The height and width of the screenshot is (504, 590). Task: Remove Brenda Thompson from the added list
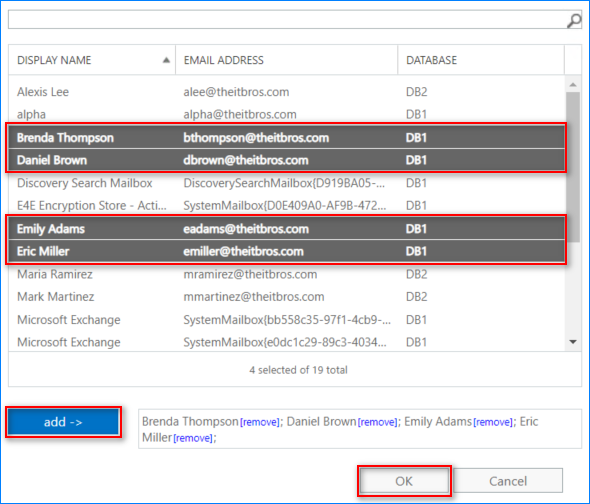260,422
